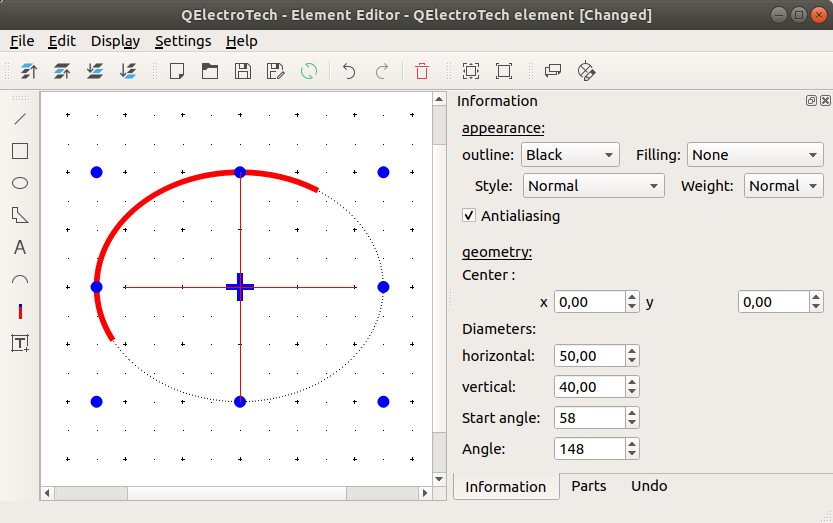833x523 pixels.
Task: Open the Weight dropdown
Action: click(784, 185)
